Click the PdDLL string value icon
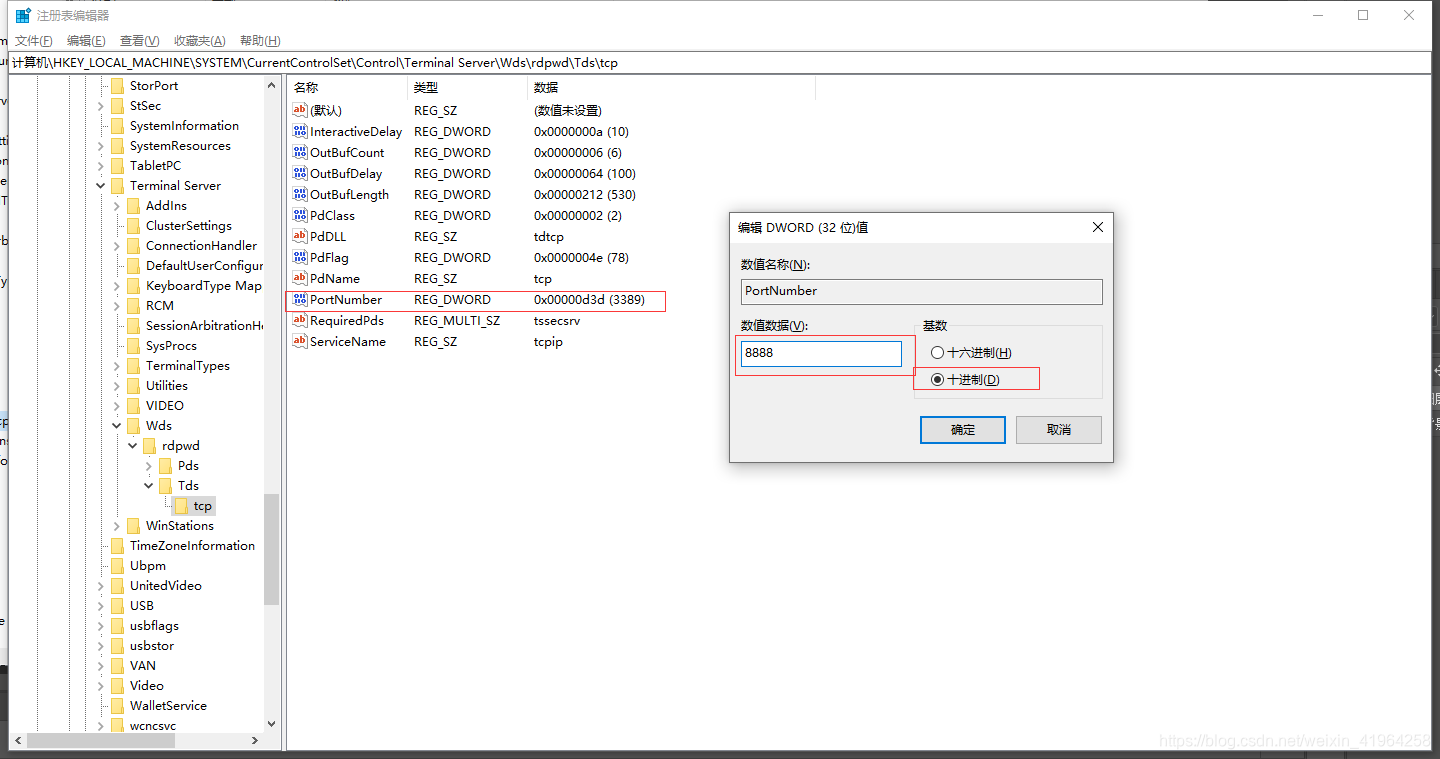 (x=300, y=236)
